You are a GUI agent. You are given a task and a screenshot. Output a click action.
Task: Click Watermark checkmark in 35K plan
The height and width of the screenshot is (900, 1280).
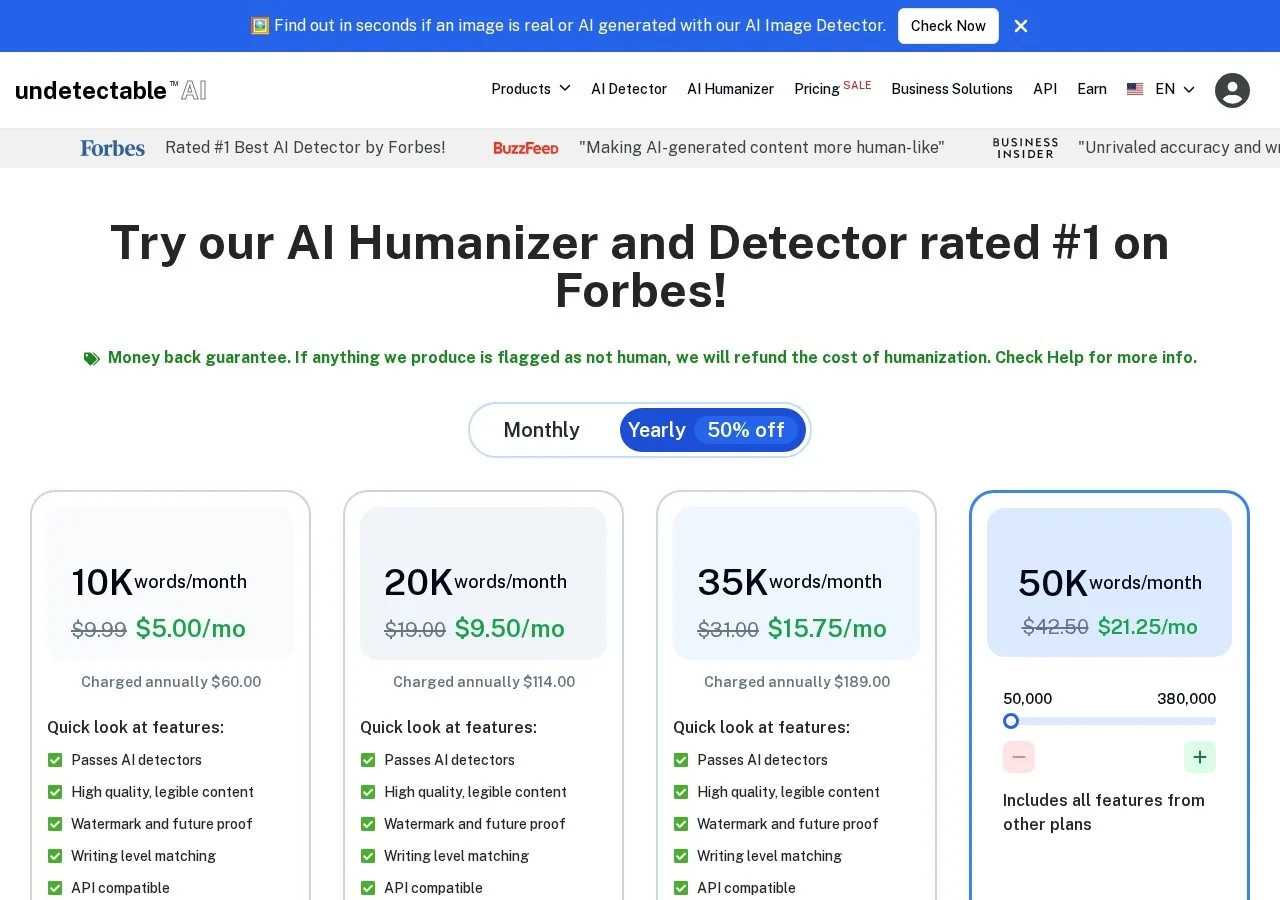point(681,824)
